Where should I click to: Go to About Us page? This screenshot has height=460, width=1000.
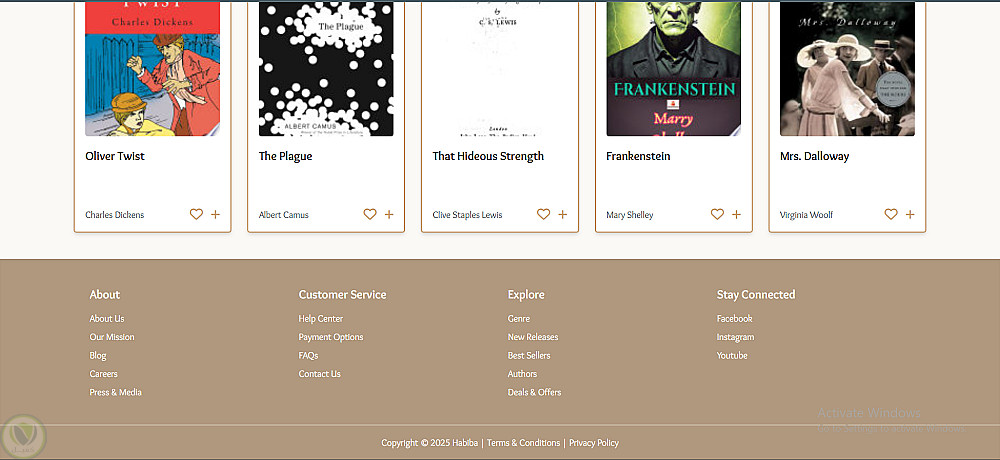107,319
